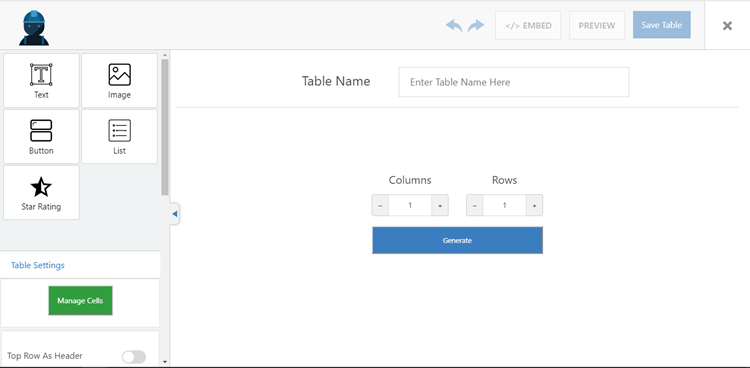Viewport: 750px width, 368px height.
Task: Switch to Table Settings tab
Action: pos(38,265)
